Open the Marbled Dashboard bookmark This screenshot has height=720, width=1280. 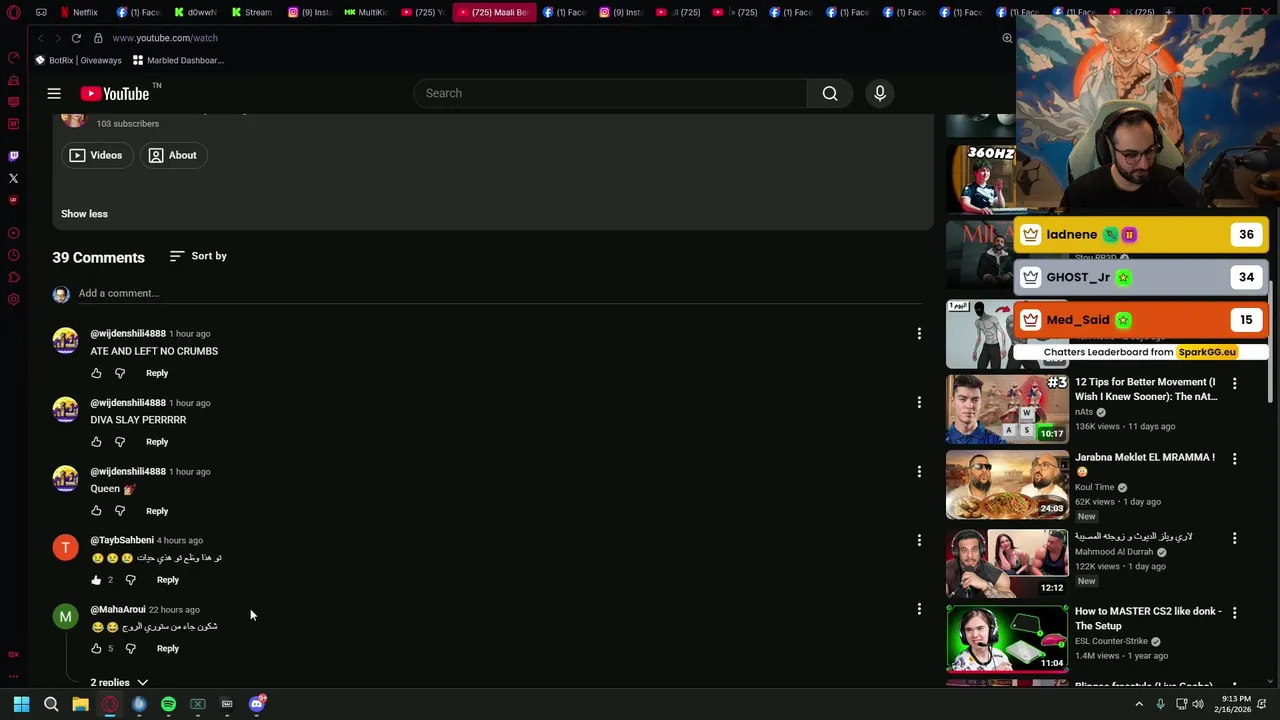[x=178, y=60]
